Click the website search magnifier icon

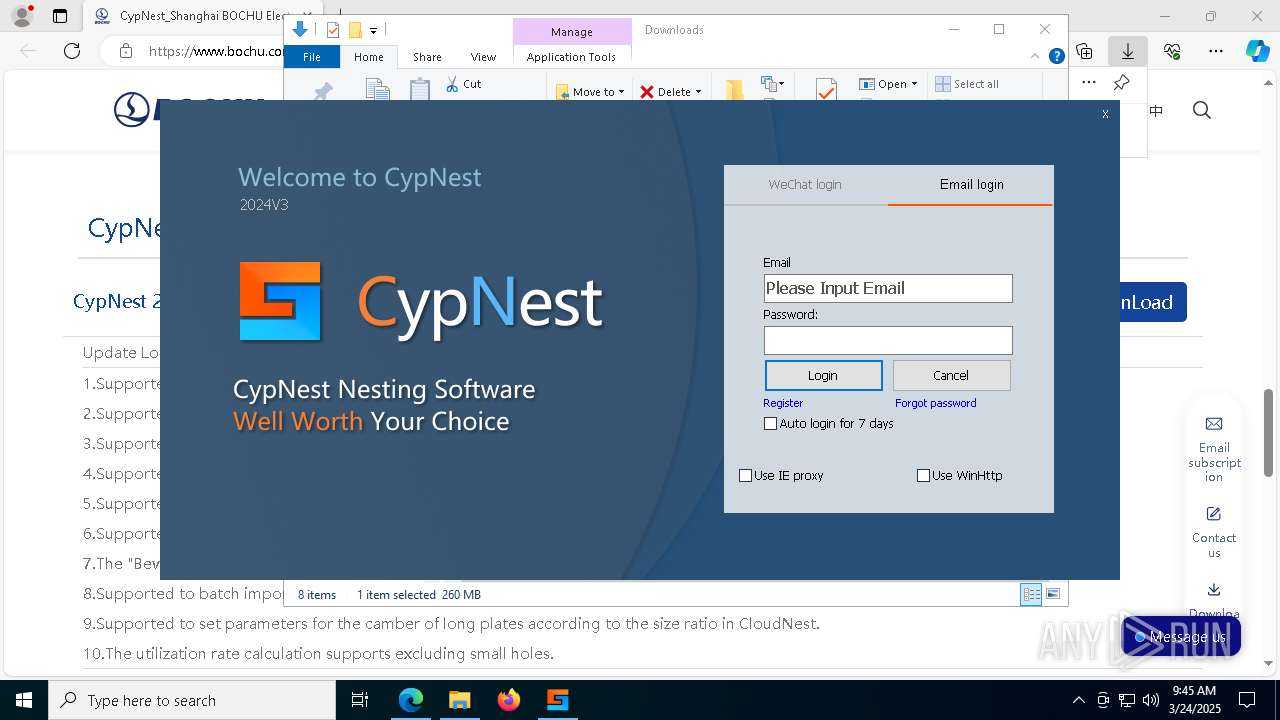tap(1202, 110)
